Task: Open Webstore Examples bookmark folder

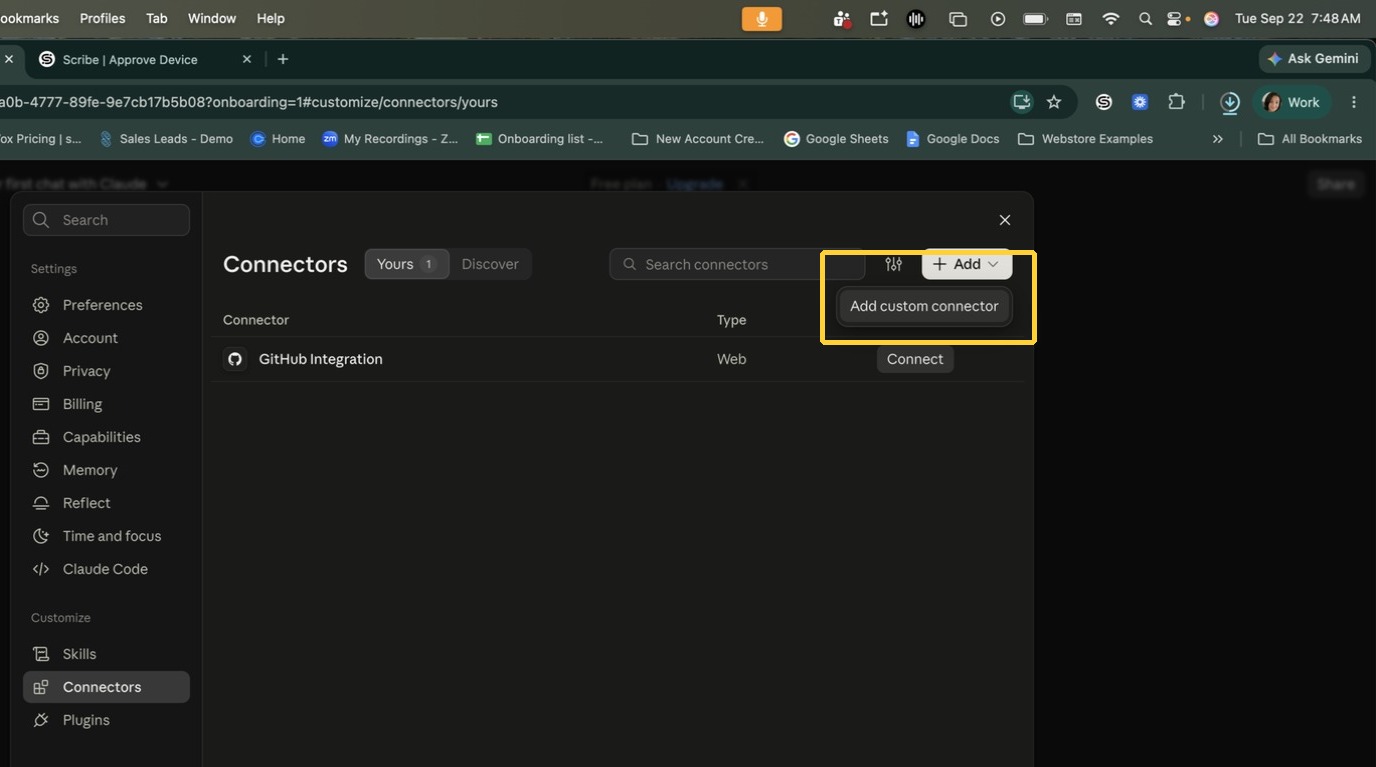Action: [1085, 139]
